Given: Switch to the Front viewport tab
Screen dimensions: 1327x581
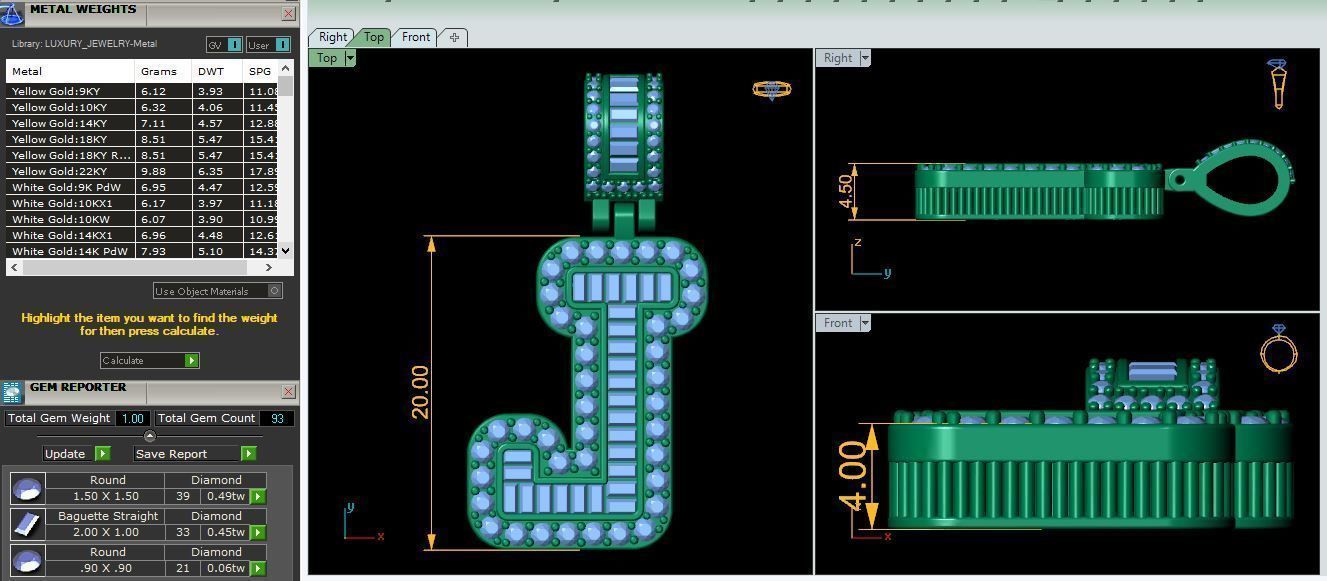Looking at the screenshot, I should (x=416, y=37).
